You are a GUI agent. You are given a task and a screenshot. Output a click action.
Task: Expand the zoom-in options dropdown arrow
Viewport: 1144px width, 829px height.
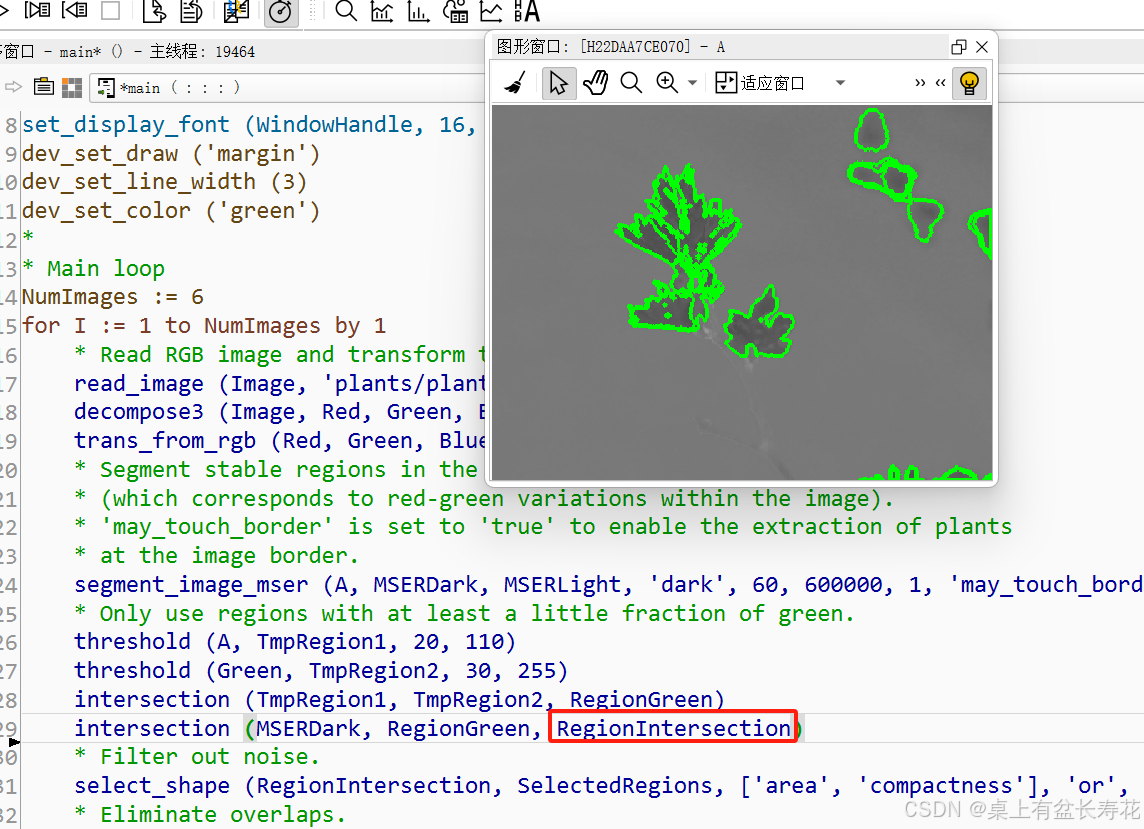[x=692, y=83]
